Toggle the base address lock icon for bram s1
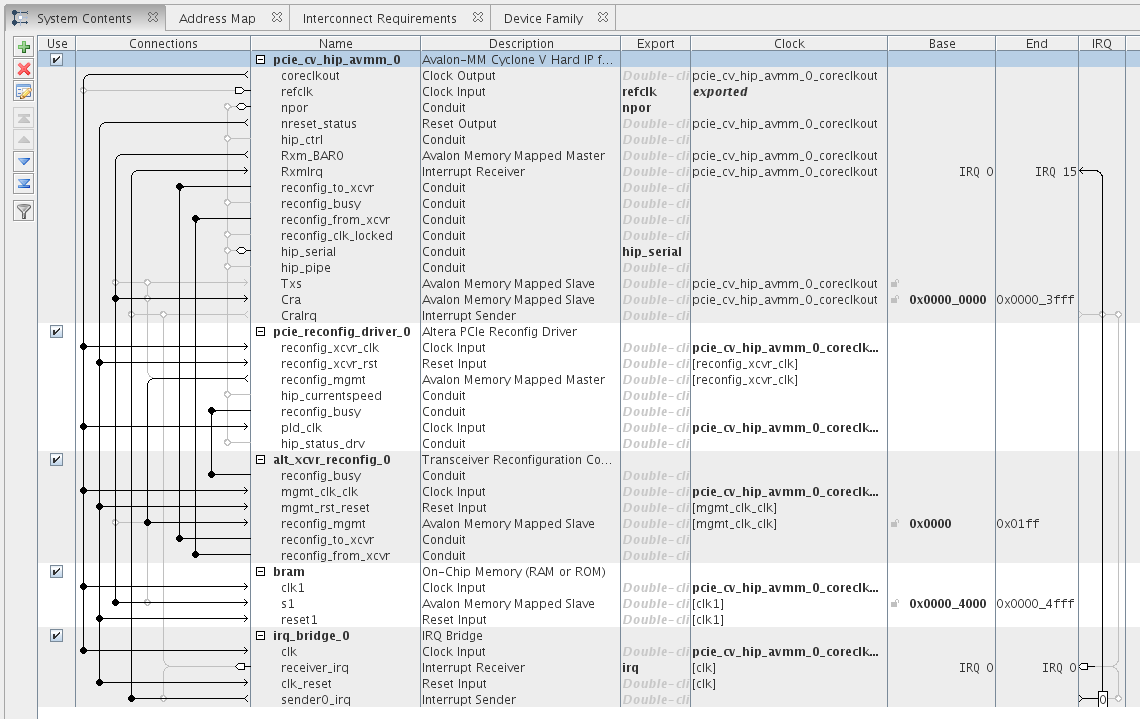Image resolution: width=1140 pixels, height=719 pixels. [895, 604]
